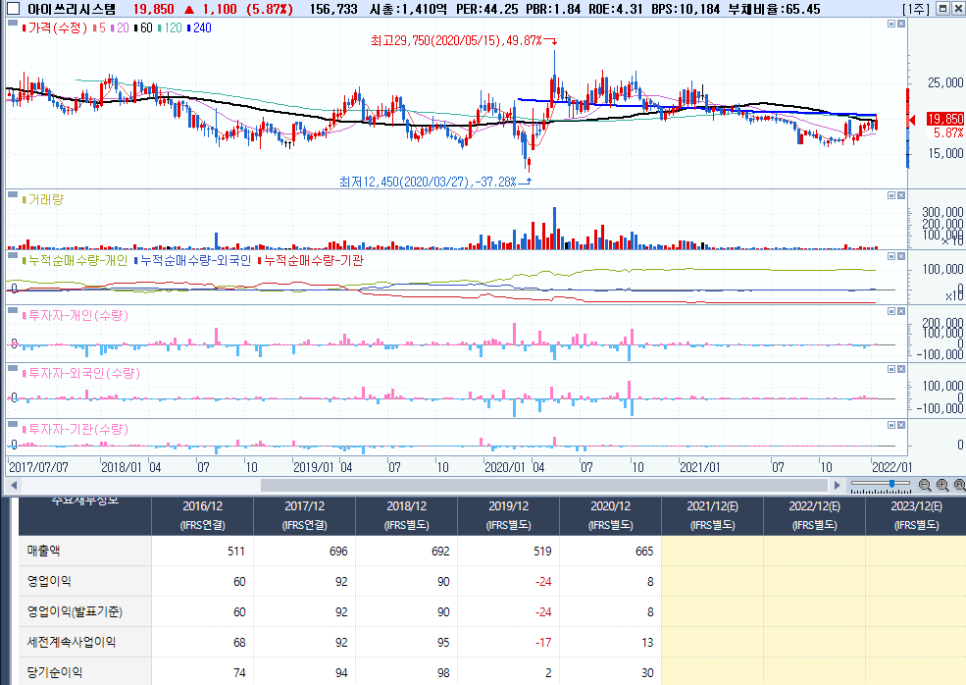Expand the 거래량 panel menu handle
Viewport: 966px width, 685px height.
coord(12,194)
